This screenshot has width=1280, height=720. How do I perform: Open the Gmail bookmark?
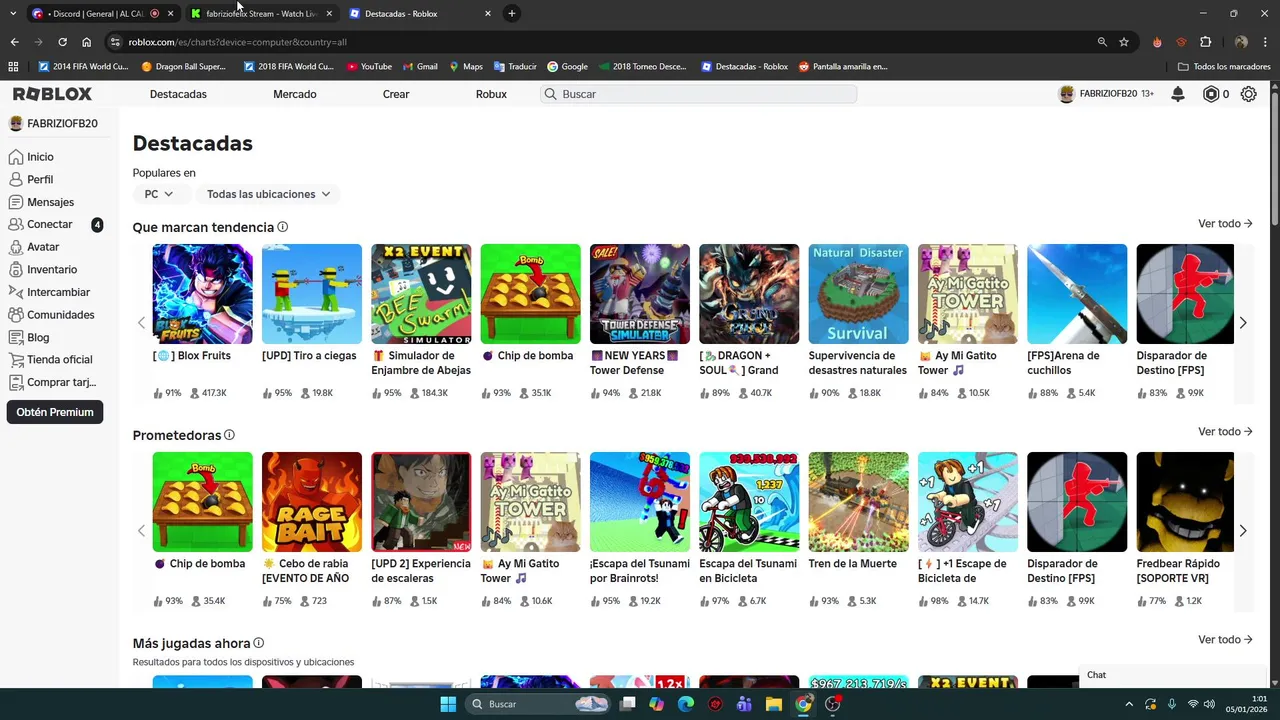(420, 67)
